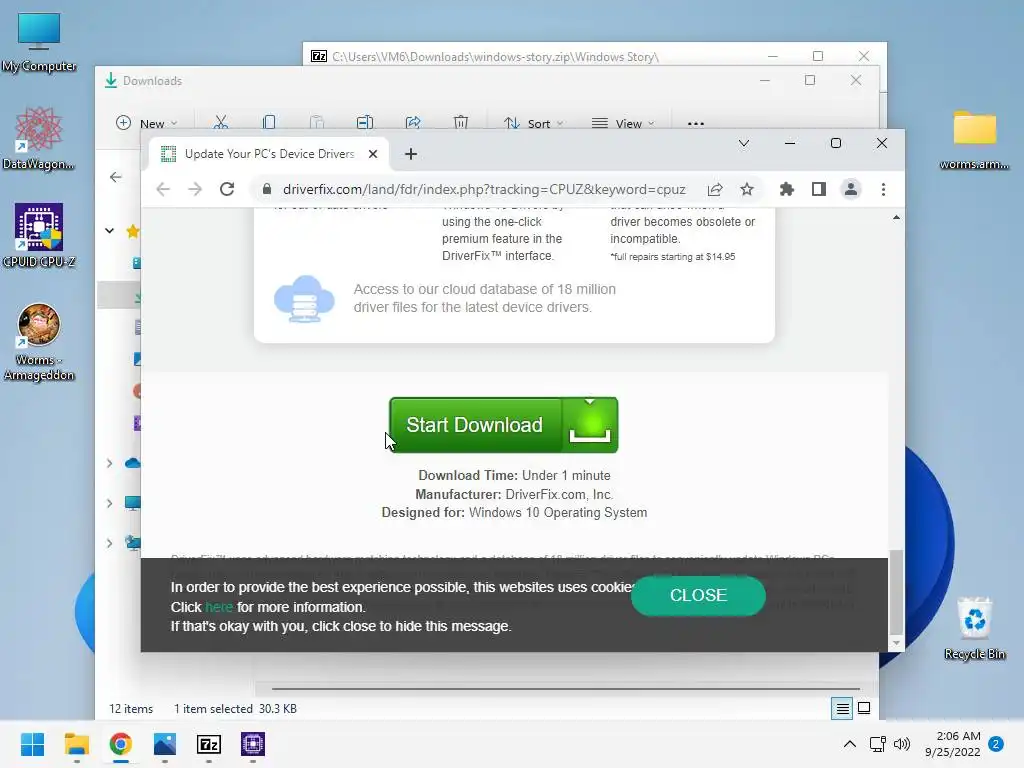Click 'Manufacturer: DriverFix.com, Inc.' text

coord(514,494)
